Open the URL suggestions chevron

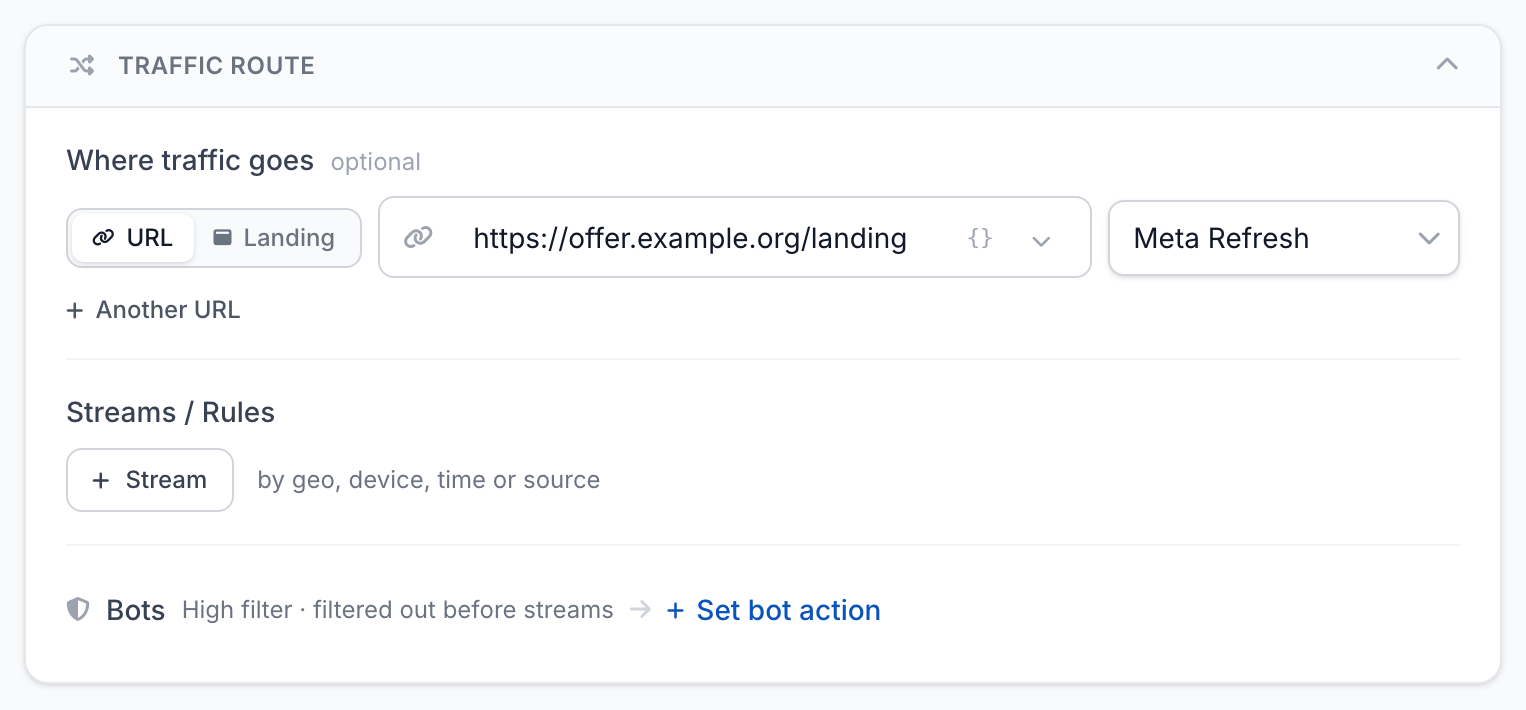pyautogui.click(x=1041, y=240)
